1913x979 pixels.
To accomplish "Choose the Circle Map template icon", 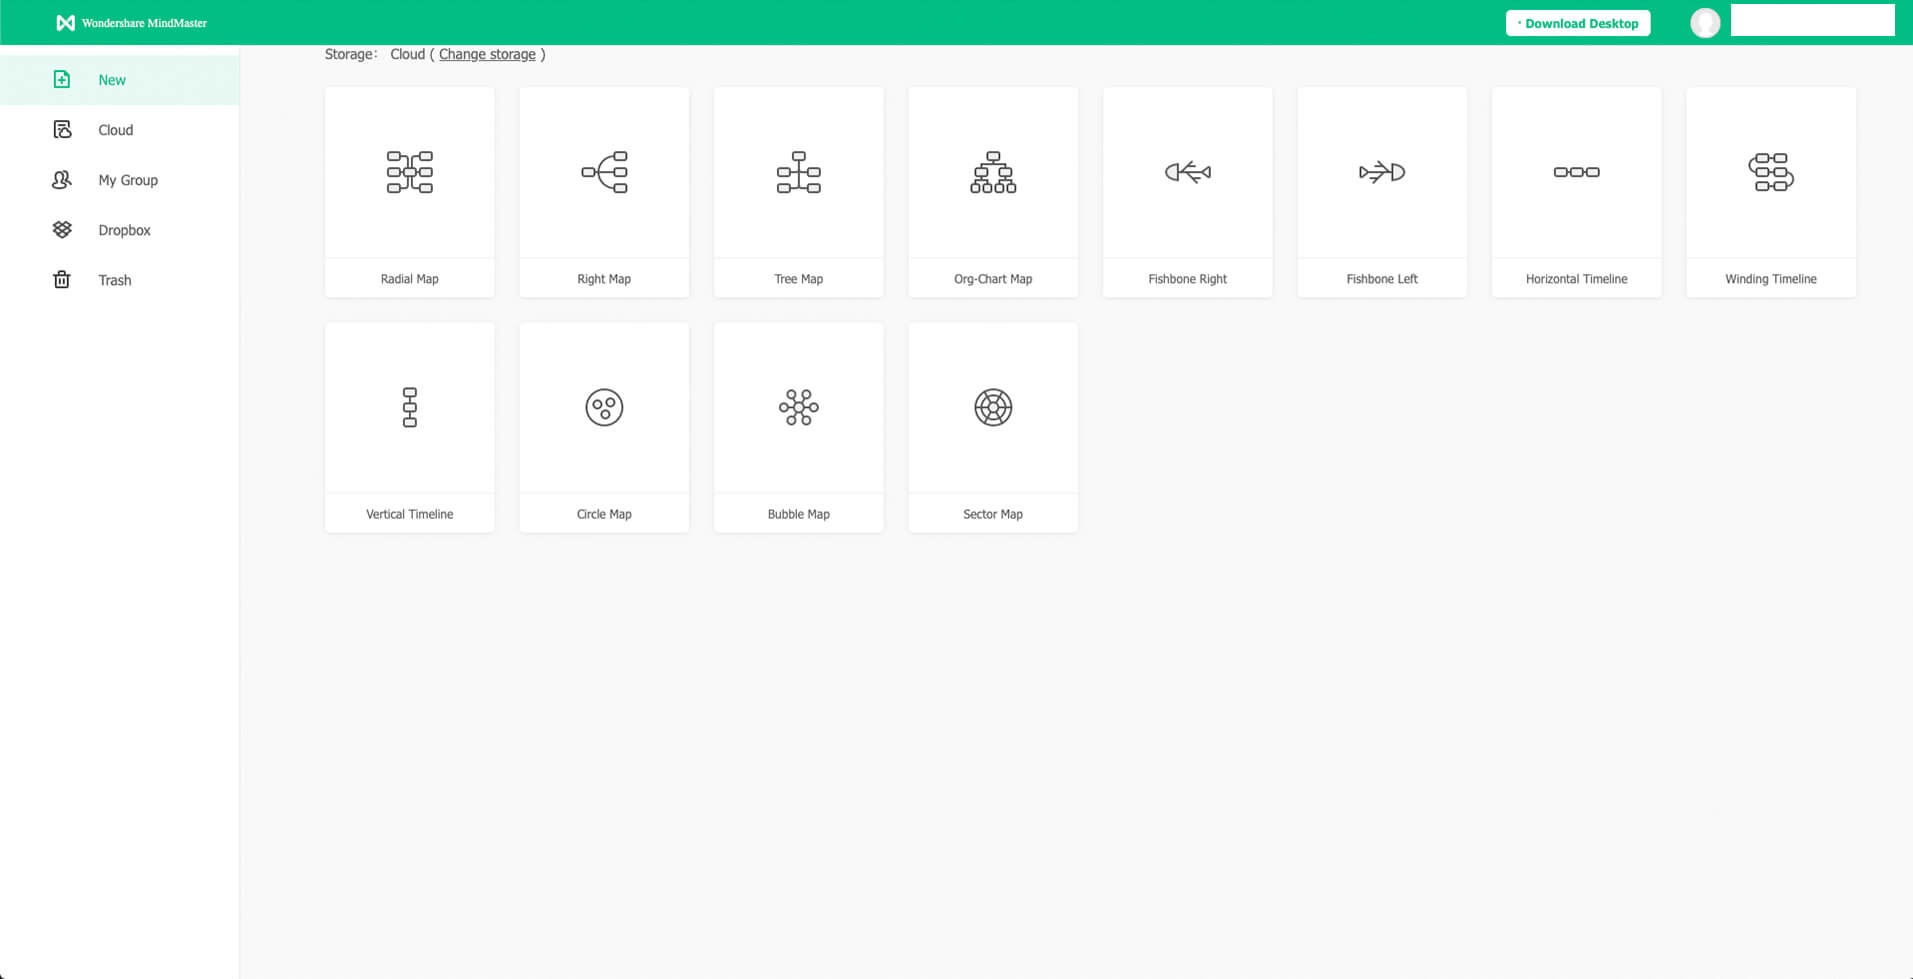I will [604, 407].
